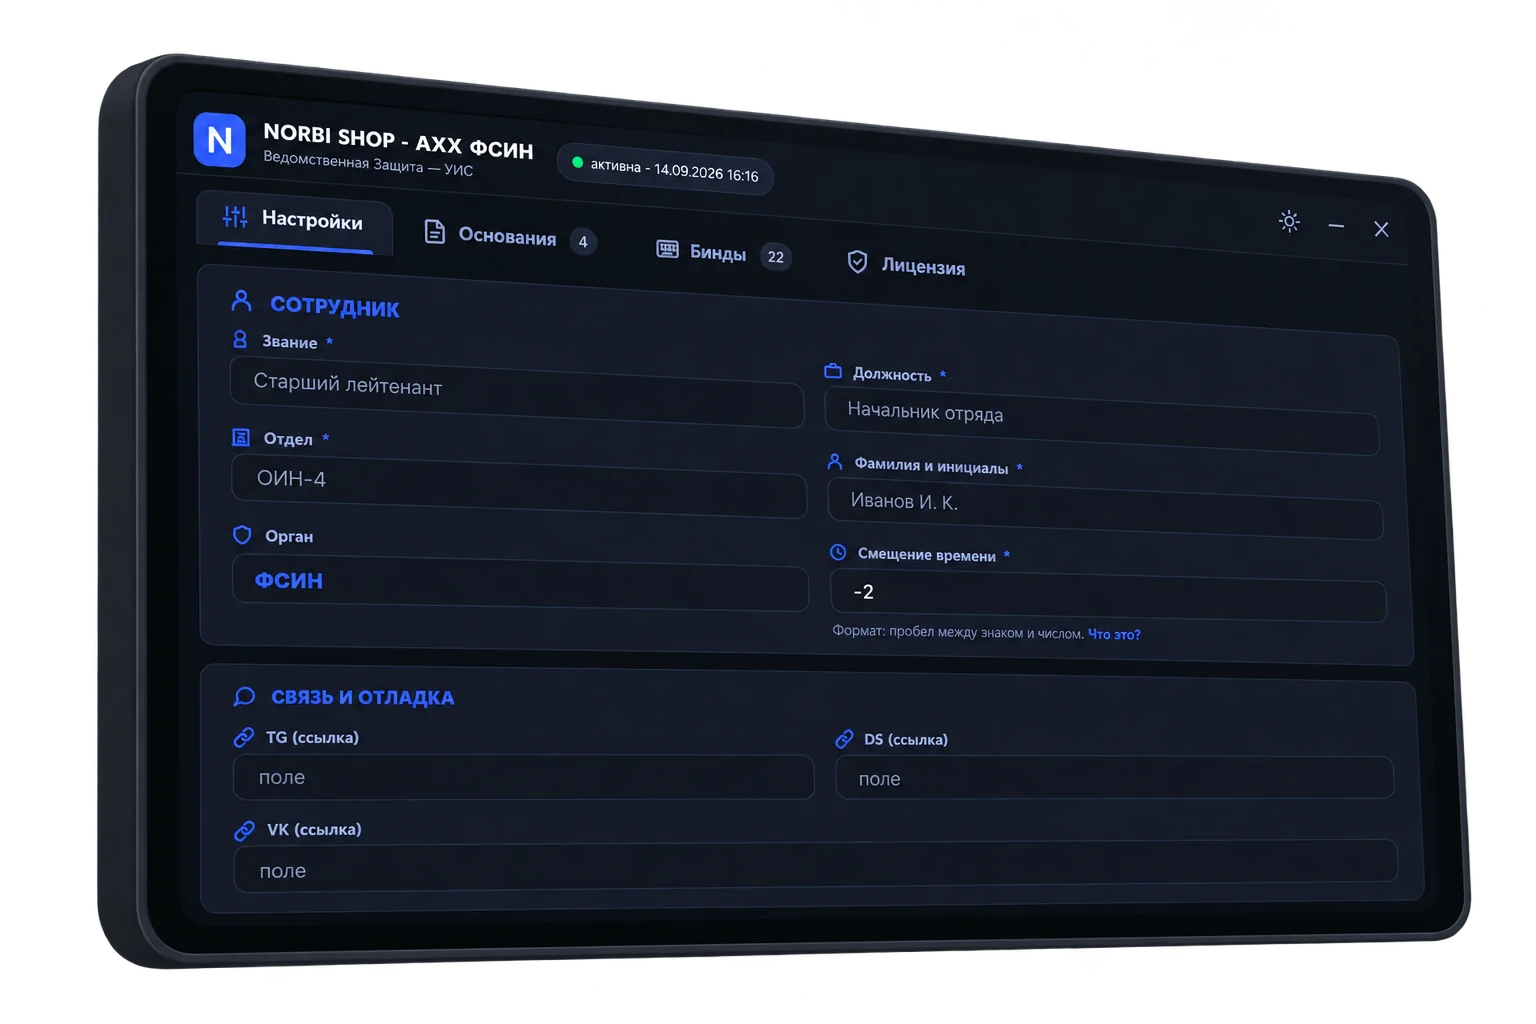The image size is (1536, 1024).
Task: Toggle theme with the sun icon
Action: click(x=1289, y=221)
